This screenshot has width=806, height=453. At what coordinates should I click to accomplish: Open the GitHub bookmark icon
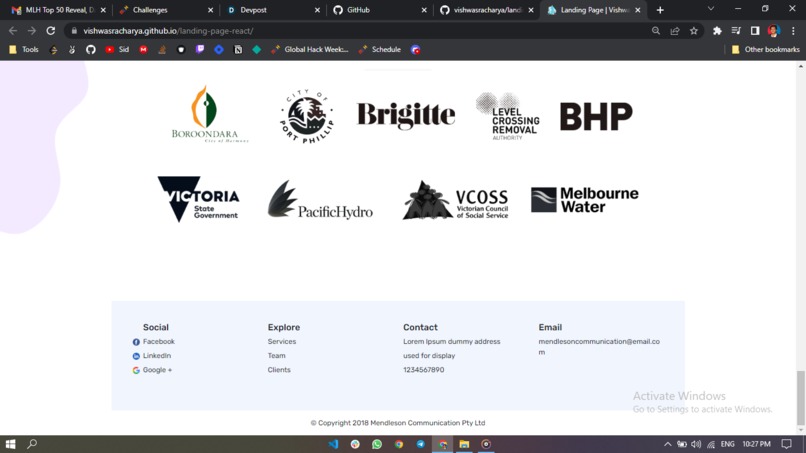91,49
